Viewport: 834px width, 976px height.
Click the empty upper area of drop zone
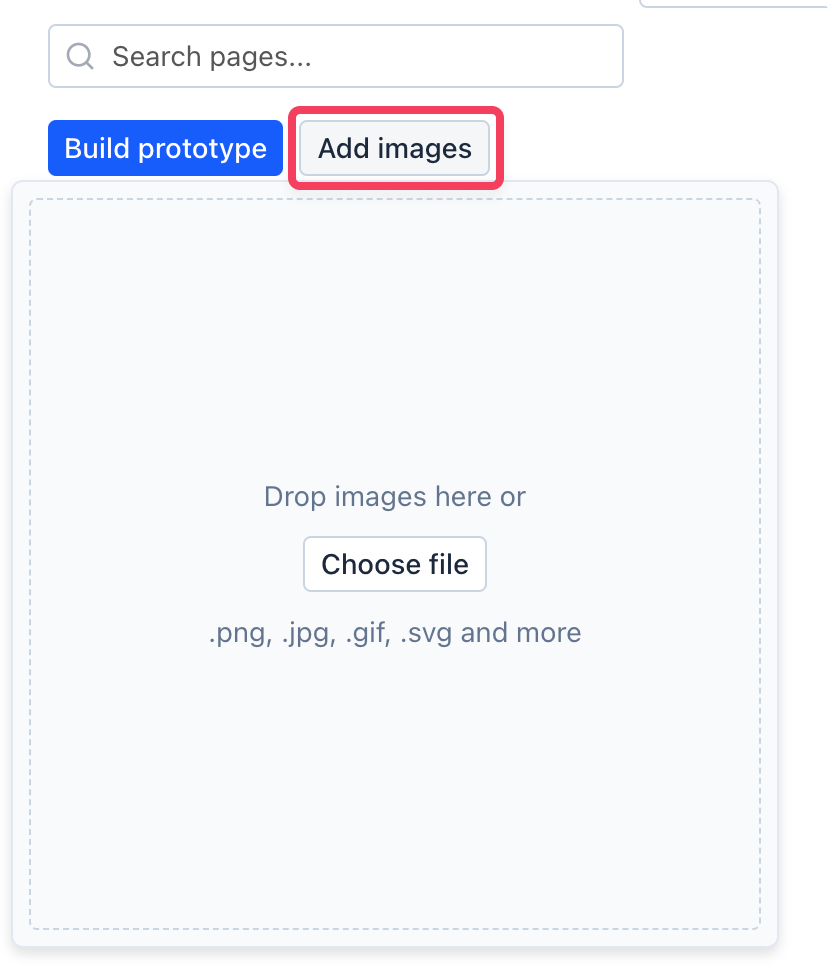395,320
